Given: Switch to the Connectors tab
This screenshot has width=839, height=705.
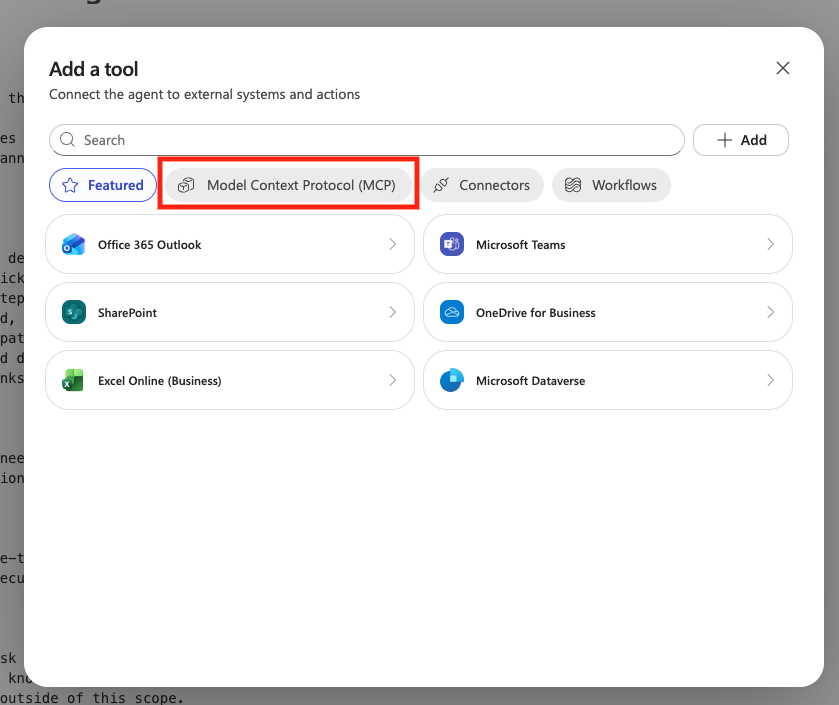Looking at the screenshot, I should 482,185.
